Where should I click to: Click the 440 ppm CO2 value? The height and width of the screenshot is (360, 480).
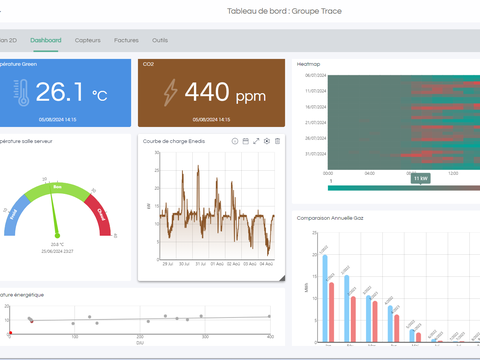click(225, 92)
